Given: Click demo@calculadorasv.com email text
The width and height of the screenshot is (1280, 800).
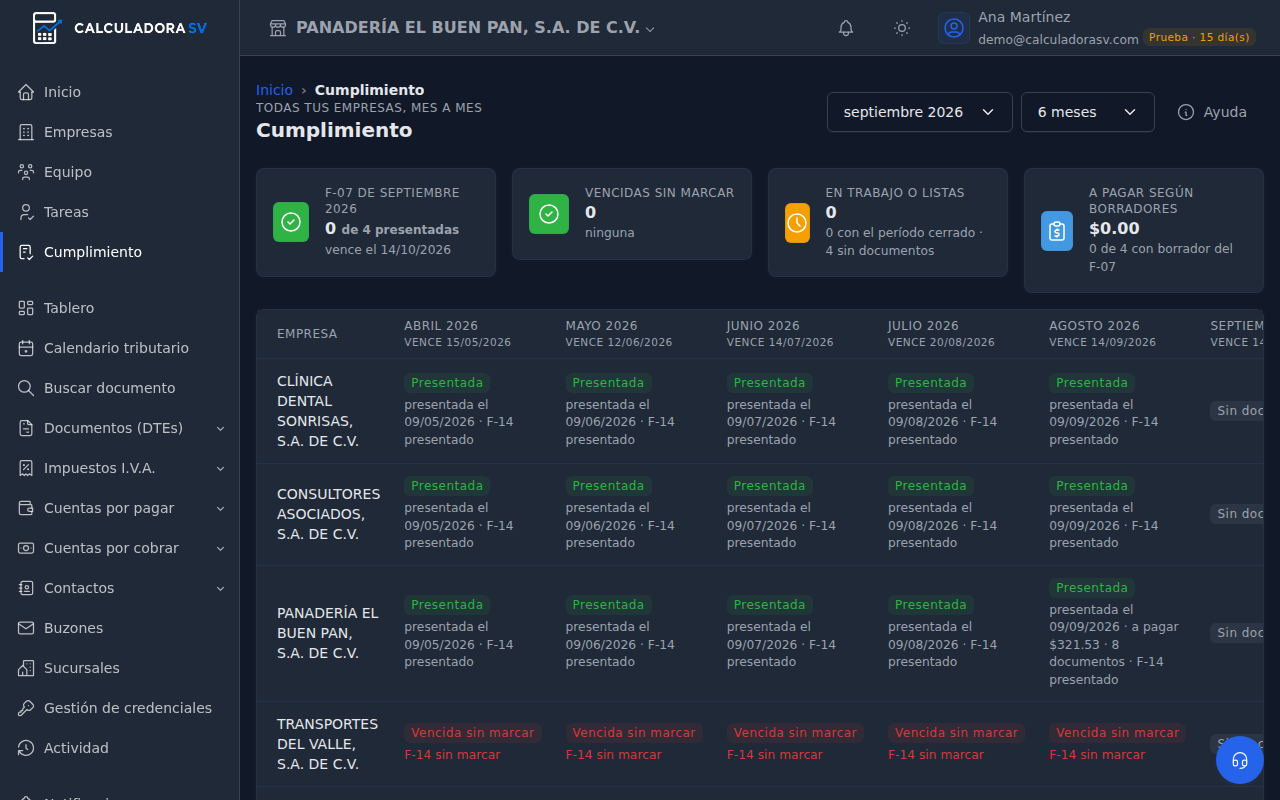Looking at the screenshot, I should point(1058,39).
